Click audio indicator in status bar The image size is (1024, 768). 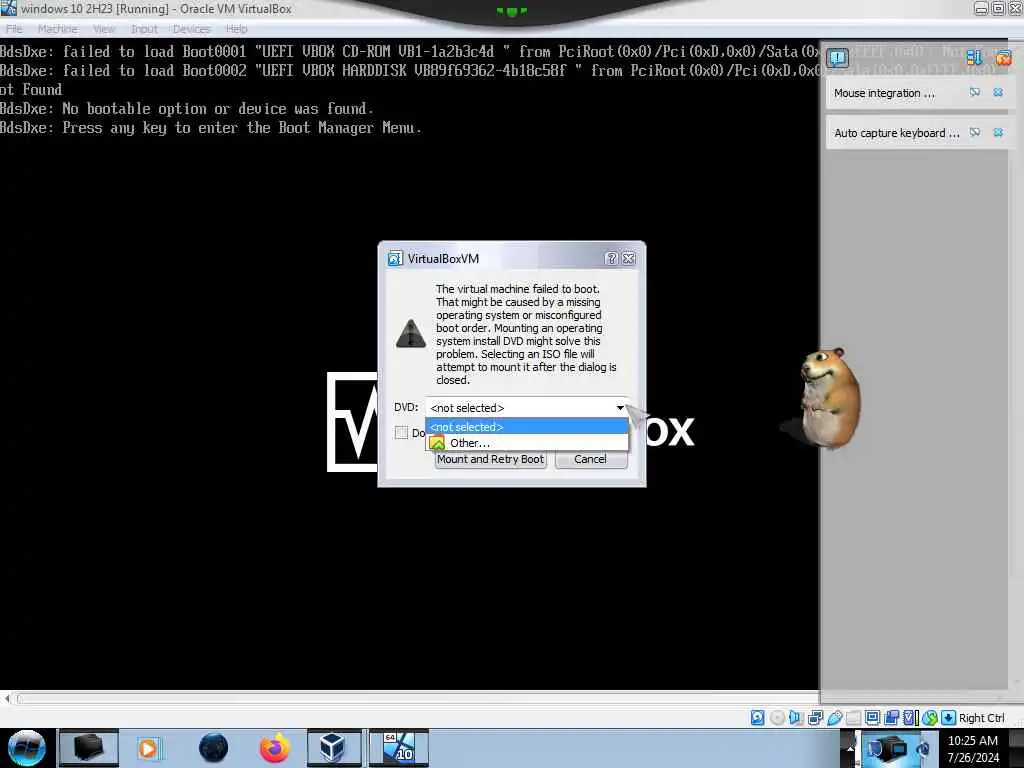(x=796, y=718)
